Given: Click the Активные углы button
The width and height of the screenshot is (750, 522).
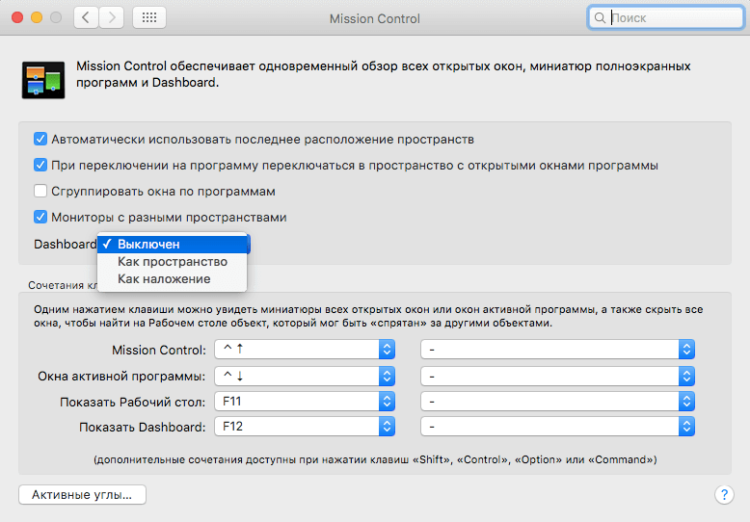Looking at the screenshot, I should coord(82,495).
